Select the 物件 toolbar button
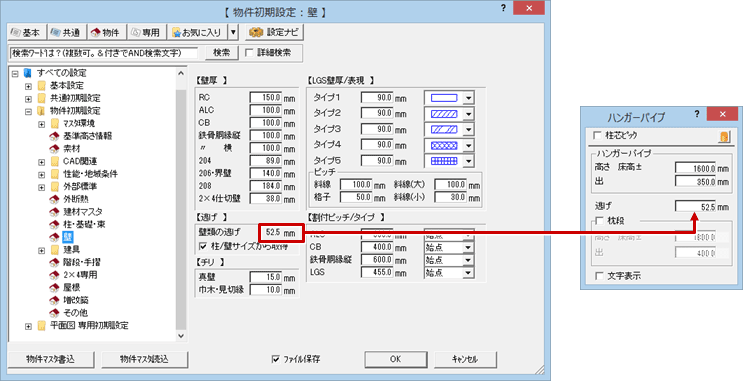Screen dimensions: 743x381 (x=106, y=33)
